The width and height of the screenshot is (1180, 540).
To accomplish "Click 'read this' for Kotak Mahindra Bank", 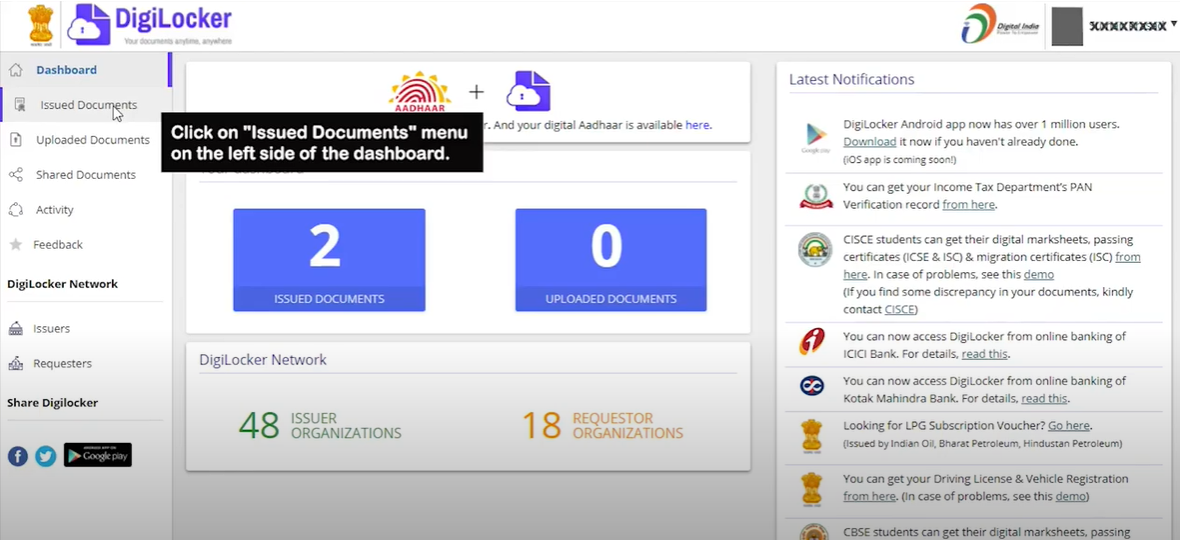I will [1044, 399].
